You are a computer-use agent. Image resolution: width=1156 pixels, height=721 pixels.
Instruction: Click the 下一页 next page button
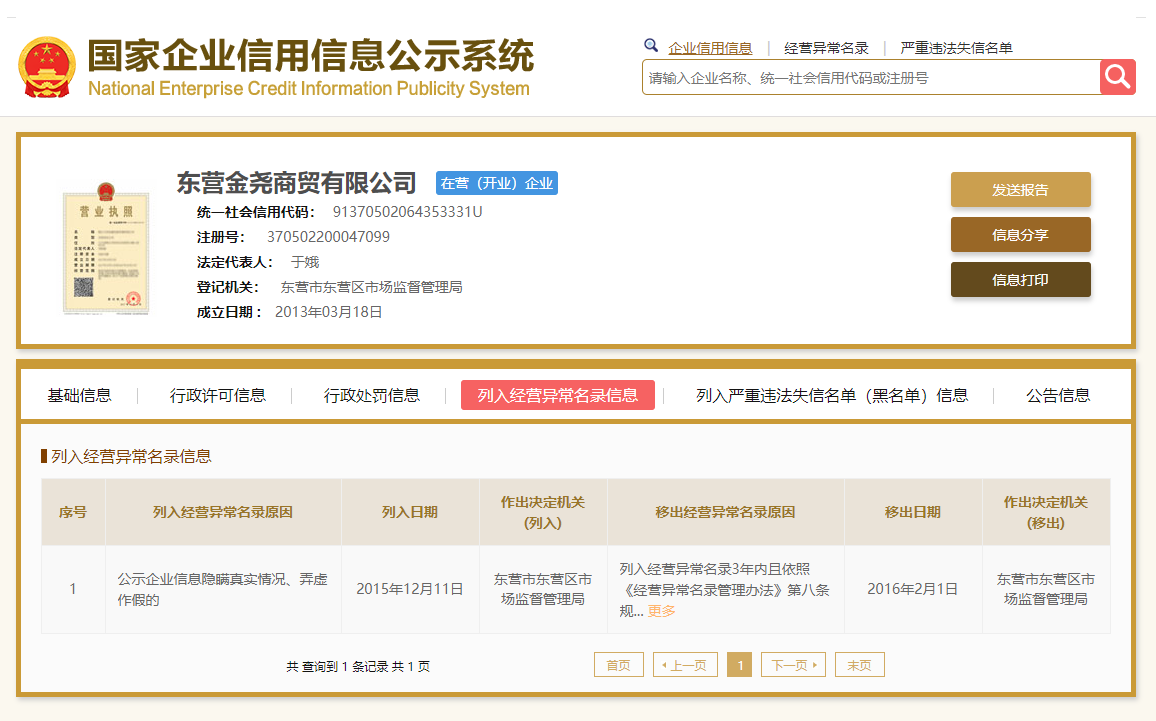point(793,665)
